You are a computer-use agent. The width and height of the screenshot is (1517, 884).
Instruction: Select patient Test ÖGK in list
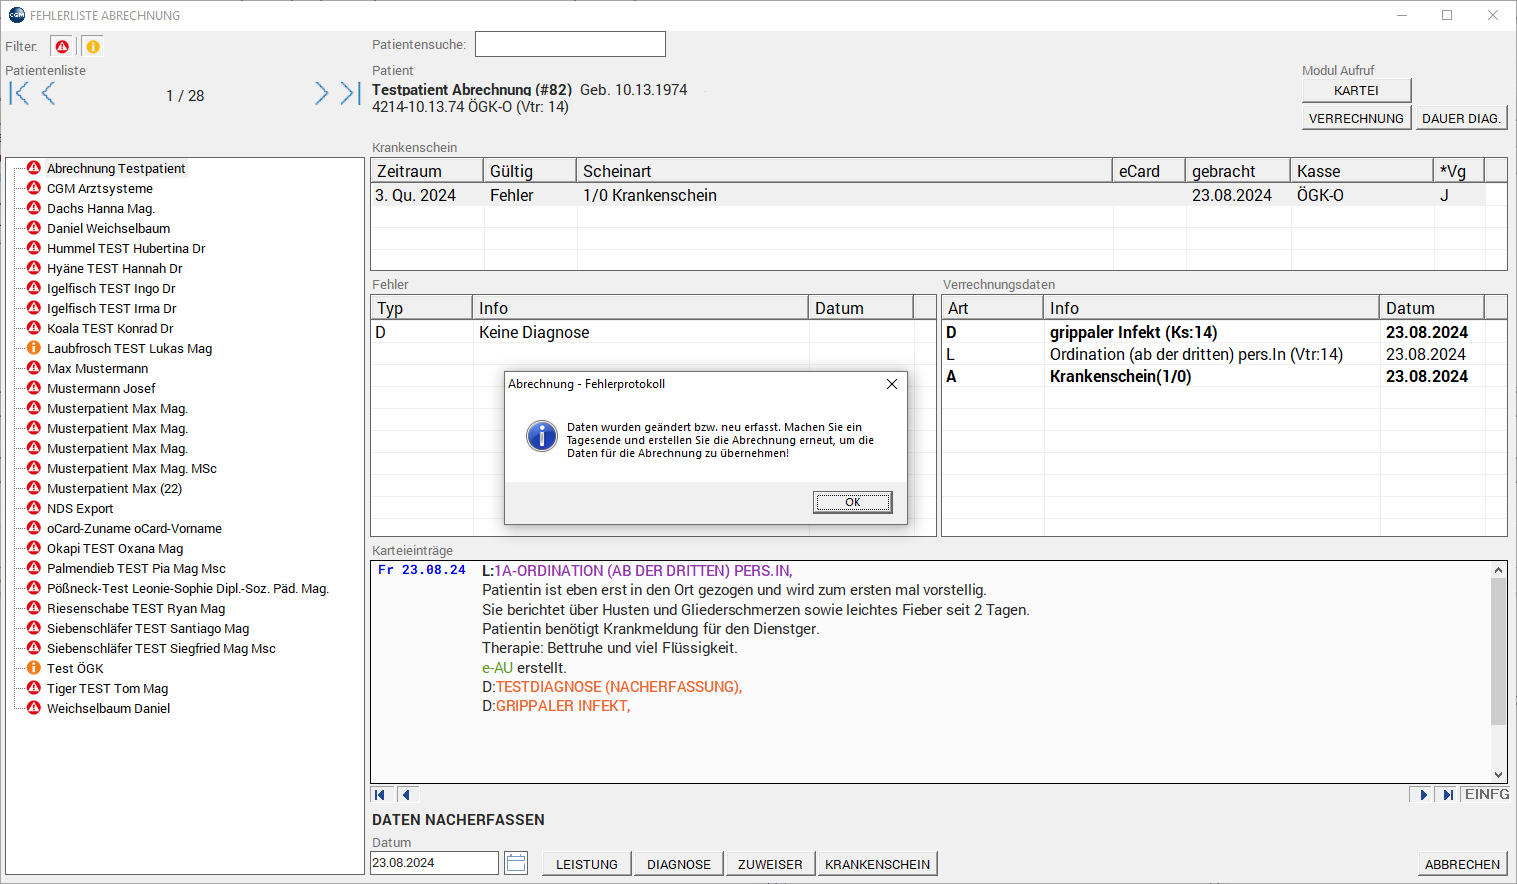(x=75, y=668)
